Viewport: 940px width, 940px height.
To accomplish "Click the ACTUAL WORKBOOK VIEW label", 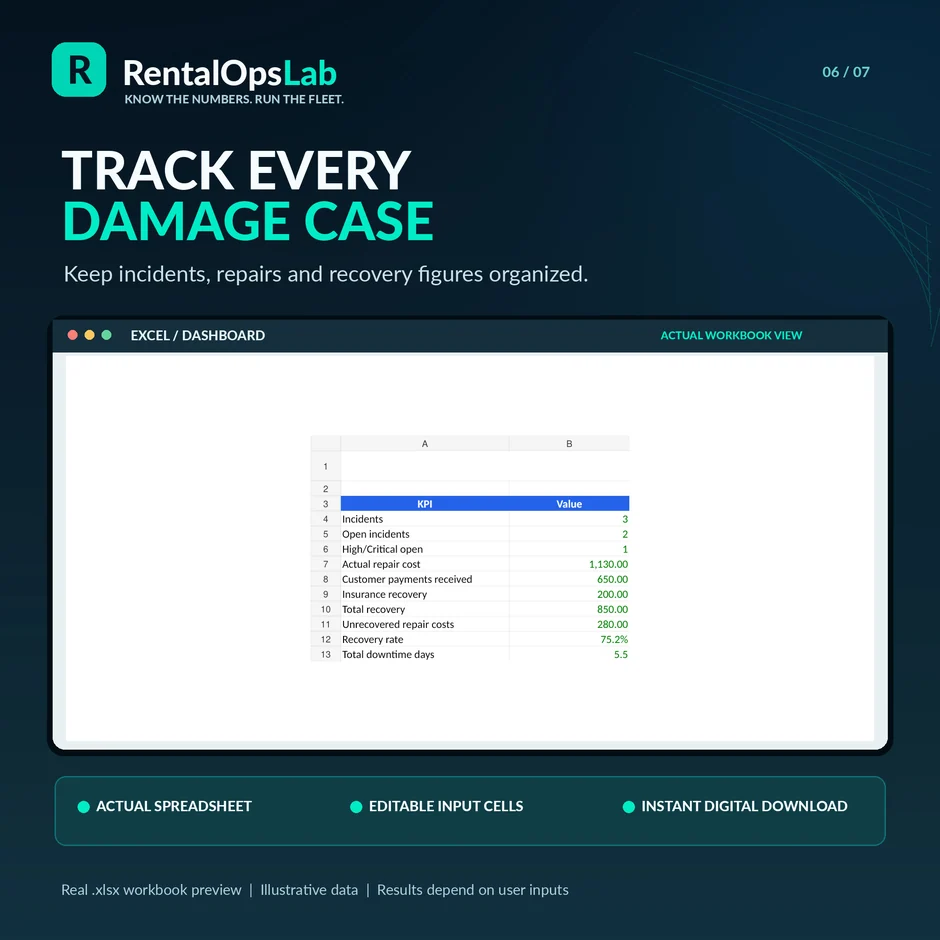I will click(731, 335).
